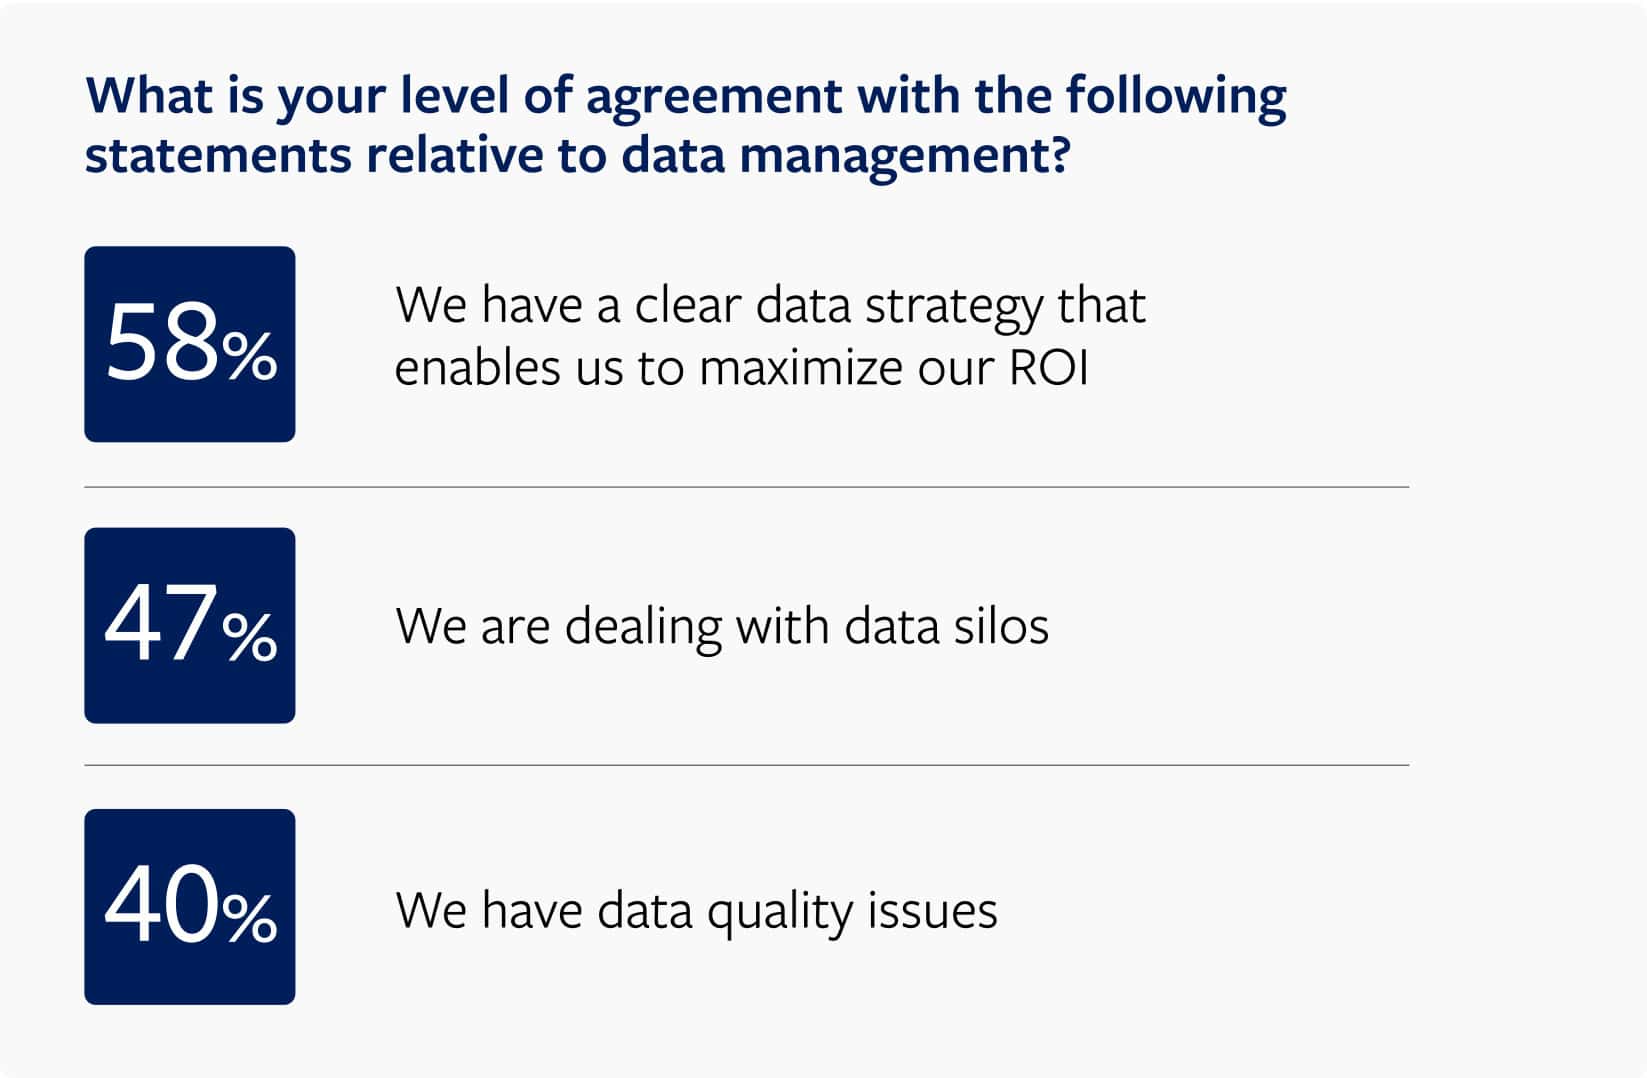Click 'data management?' in the heading
The width and height of the screenshot is (1647, 1078).
845,156
